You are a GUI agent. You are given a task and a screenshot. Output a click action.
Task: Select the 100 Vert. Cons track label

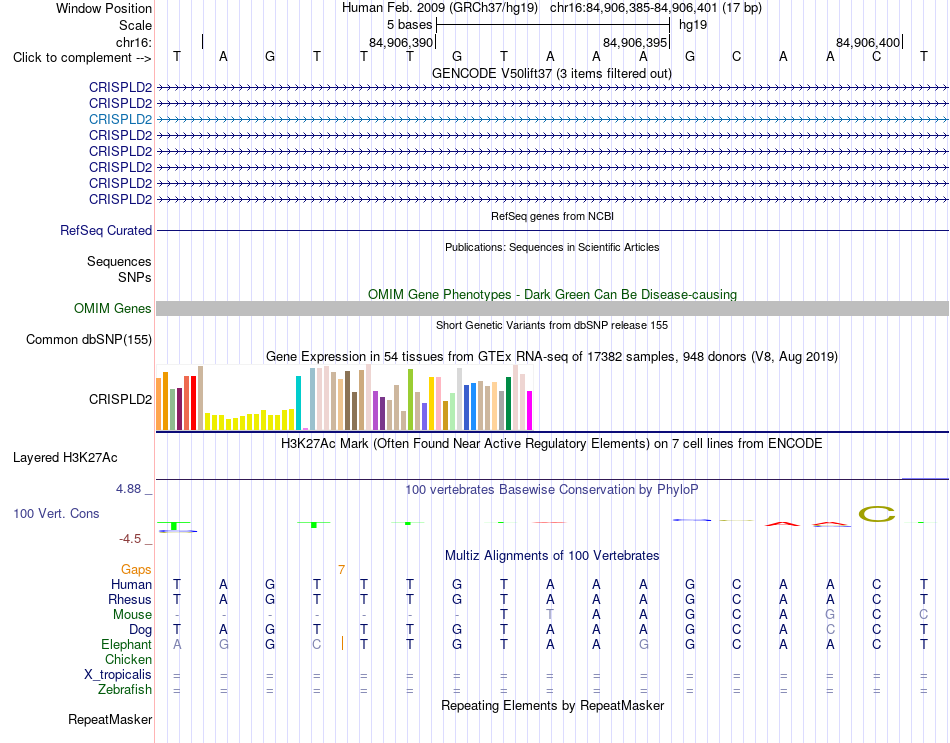[56, 513]
